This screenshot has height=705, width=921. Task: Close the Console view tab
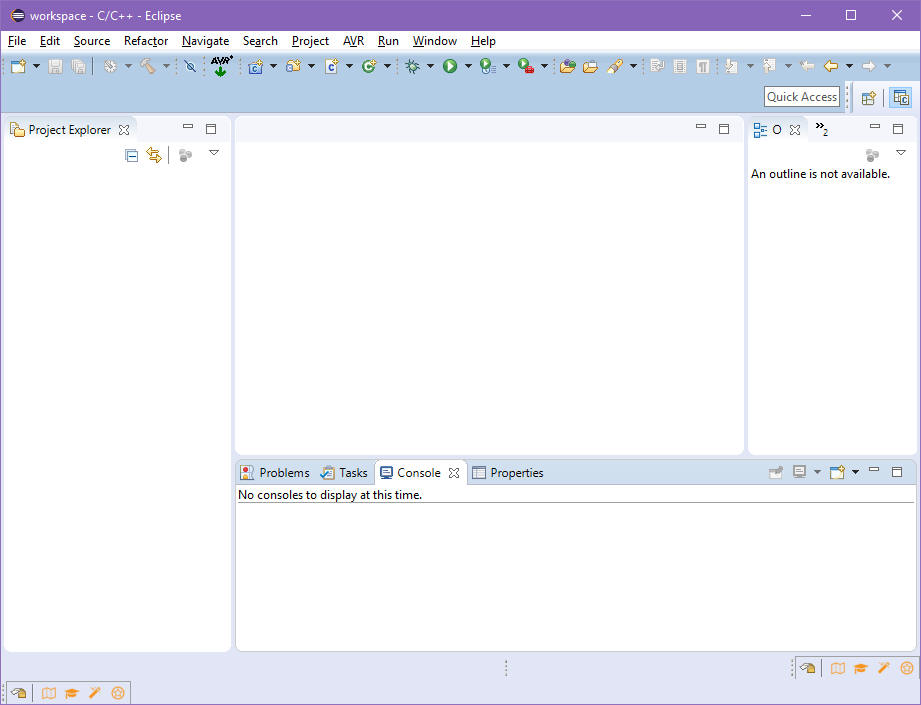[454, 473]
